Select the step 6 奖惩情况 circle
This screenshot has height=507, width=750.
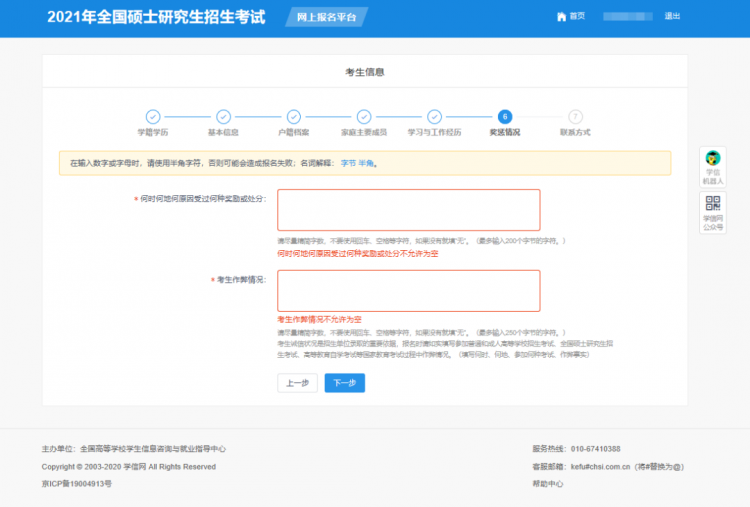pyautogui.click(x=505, y=117)
